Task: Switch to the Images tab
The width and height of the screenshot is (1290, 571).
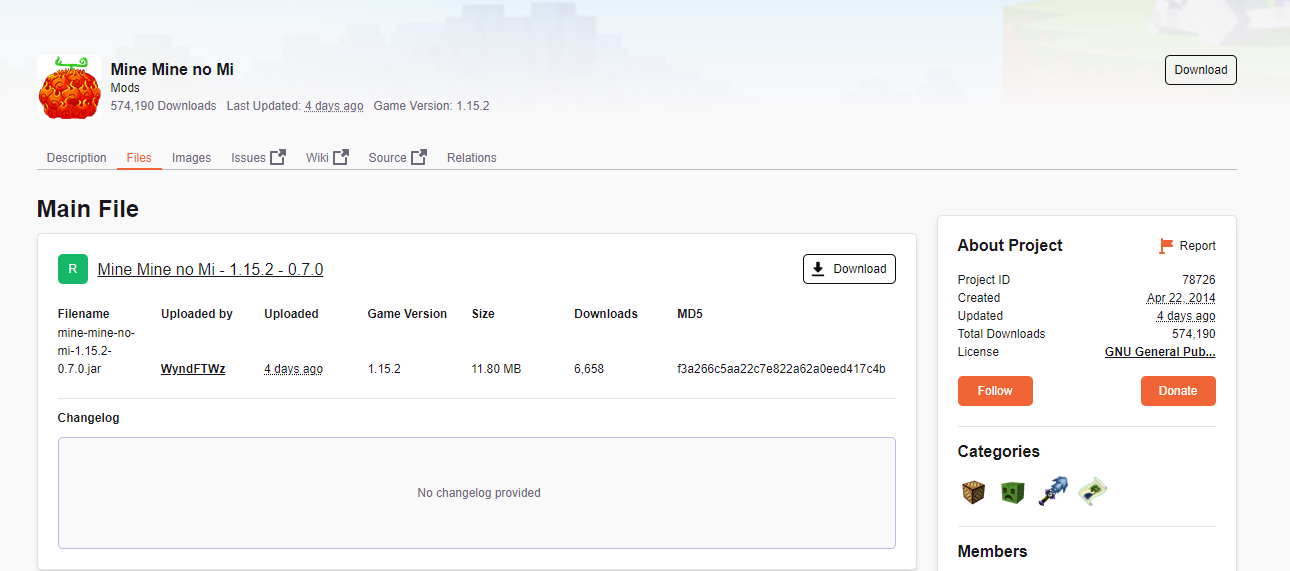Action: click(191, 158)
